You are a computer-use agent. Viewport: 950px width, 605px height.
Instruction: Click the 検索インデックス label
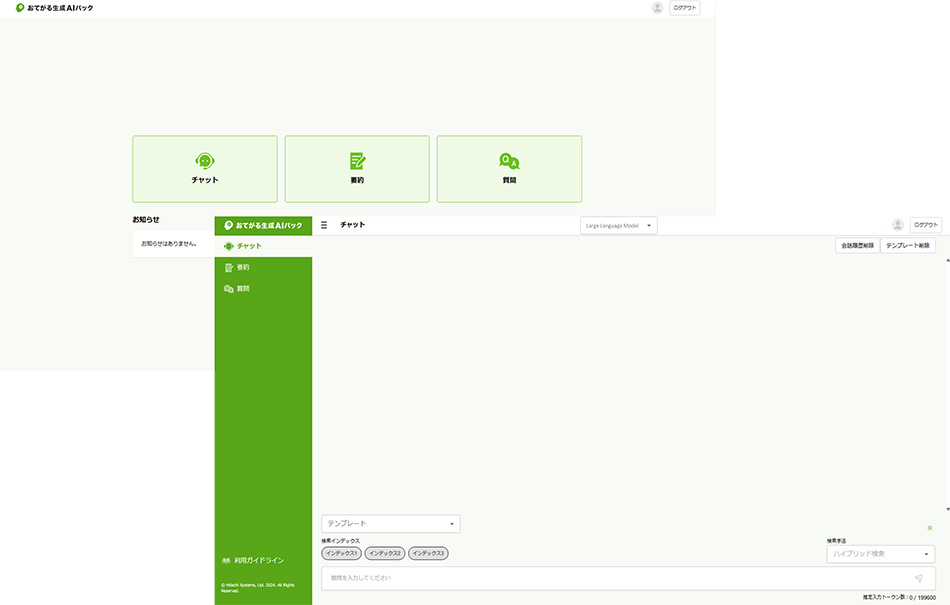340,541
